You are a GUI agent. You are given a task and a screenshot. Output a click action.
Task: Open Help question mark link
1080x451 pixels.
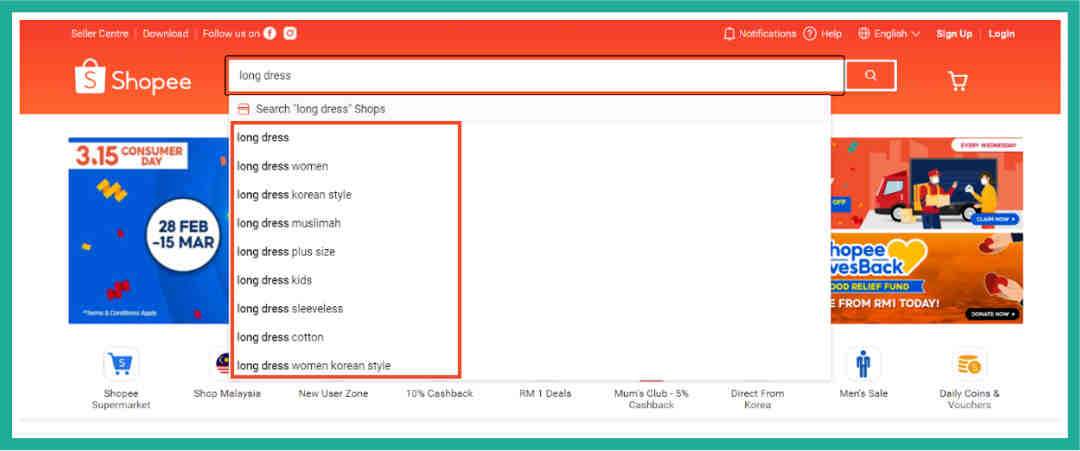point(822,34)
